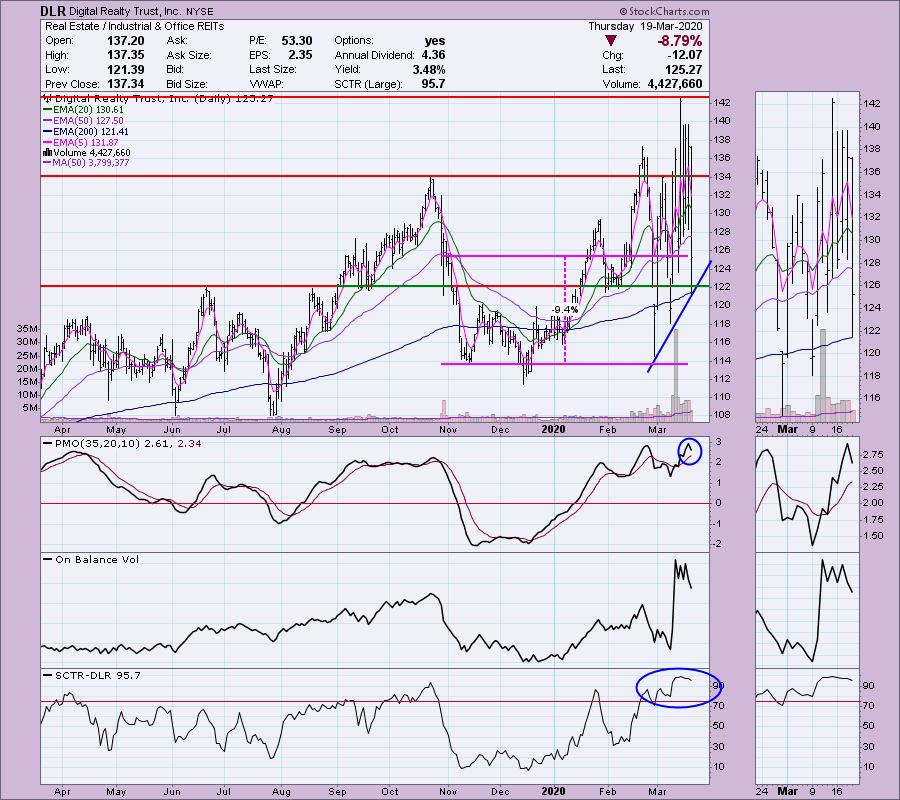This screenshot has height=800, width=900.
Task: Select the High value 137.35
Action: tap(126, 55)
